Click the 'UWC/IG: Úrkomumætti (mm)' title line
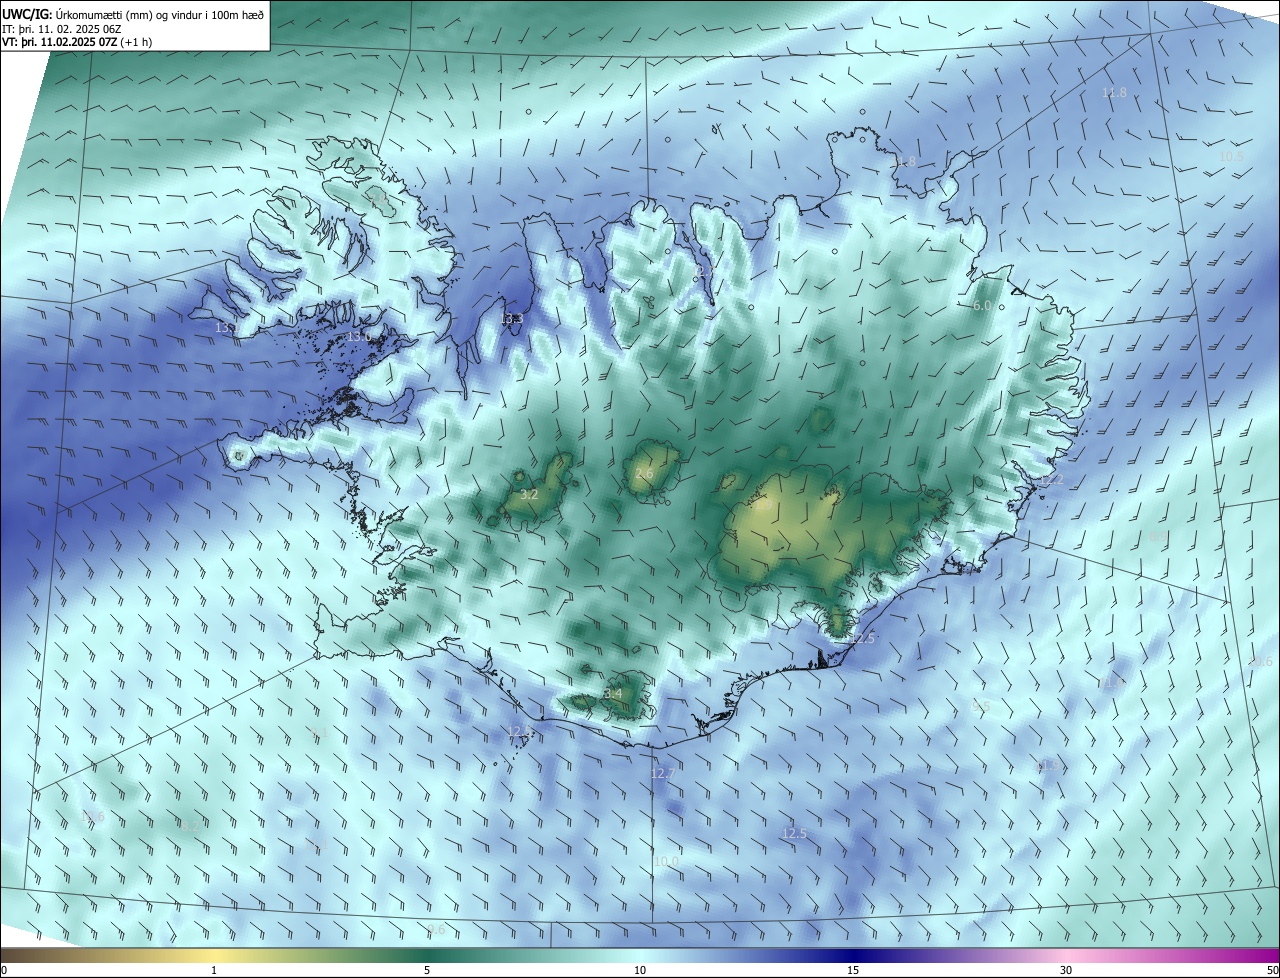The width and height of the screenshot is (1280, 978). coord(132,14)
